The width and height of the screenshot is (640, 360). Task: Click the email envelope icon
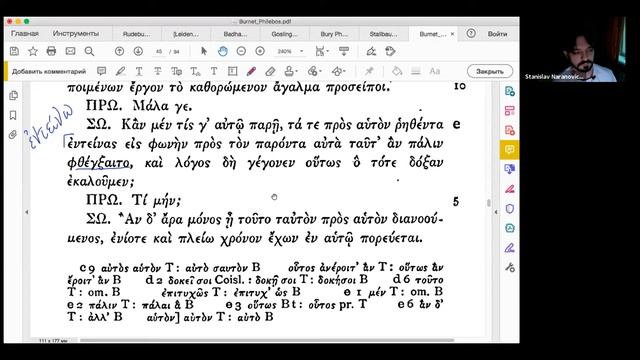point(70,51)
